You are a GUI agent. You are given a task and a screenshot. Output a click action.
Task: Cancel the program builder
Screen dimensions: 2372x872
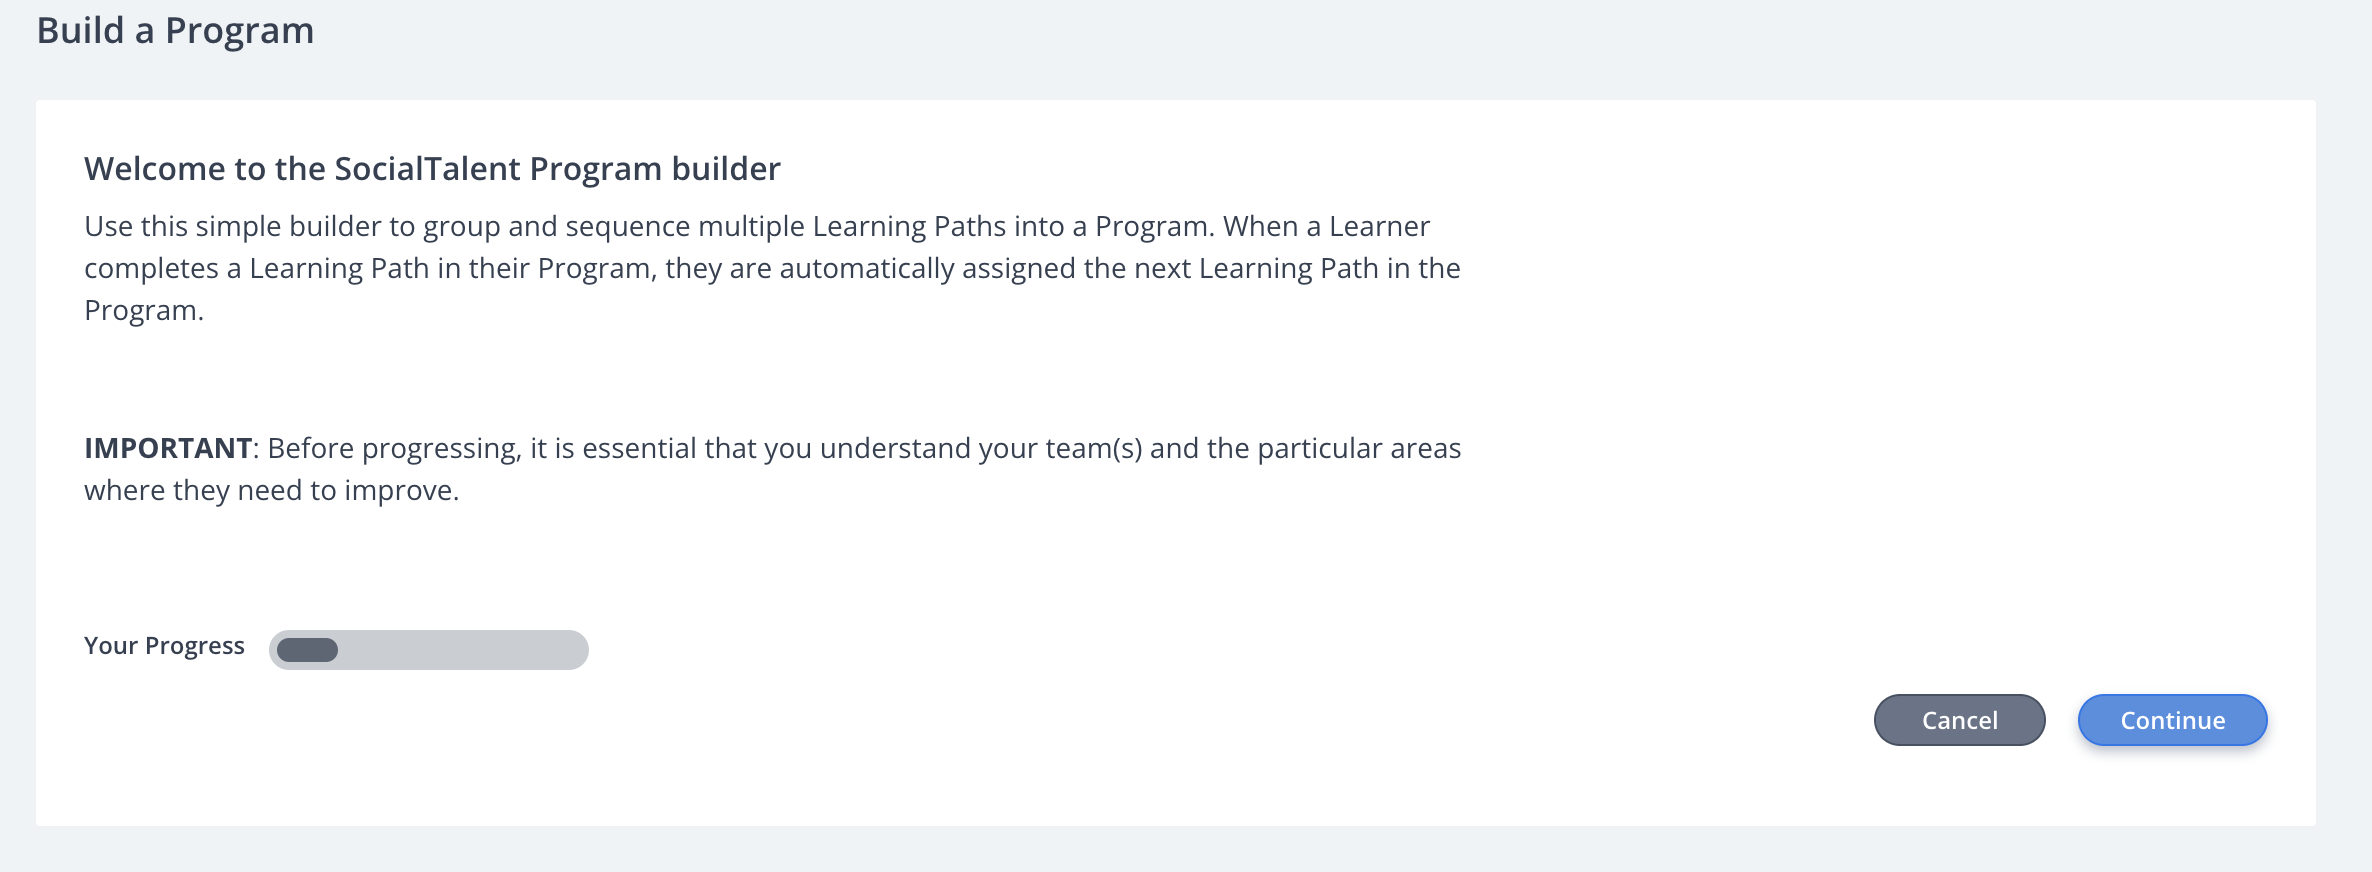(x=1959, y=720)
